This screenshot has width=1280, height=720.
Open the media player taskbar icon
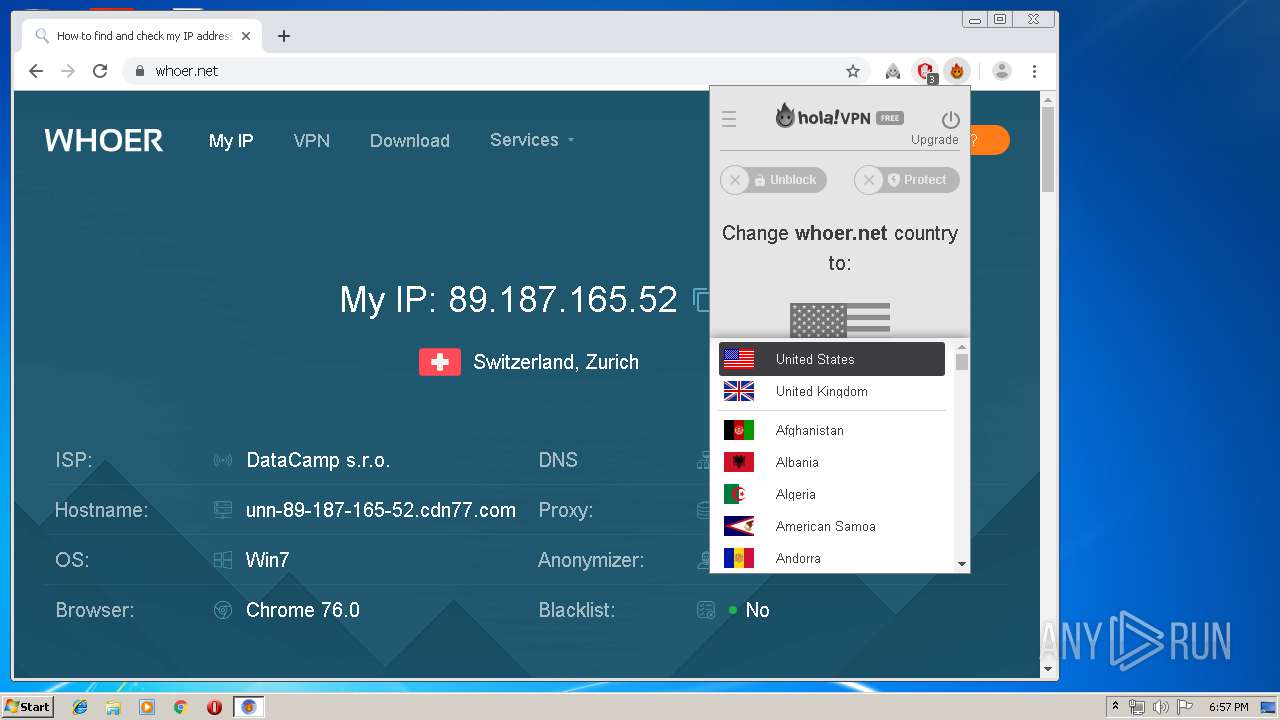[x=147, y=707]
